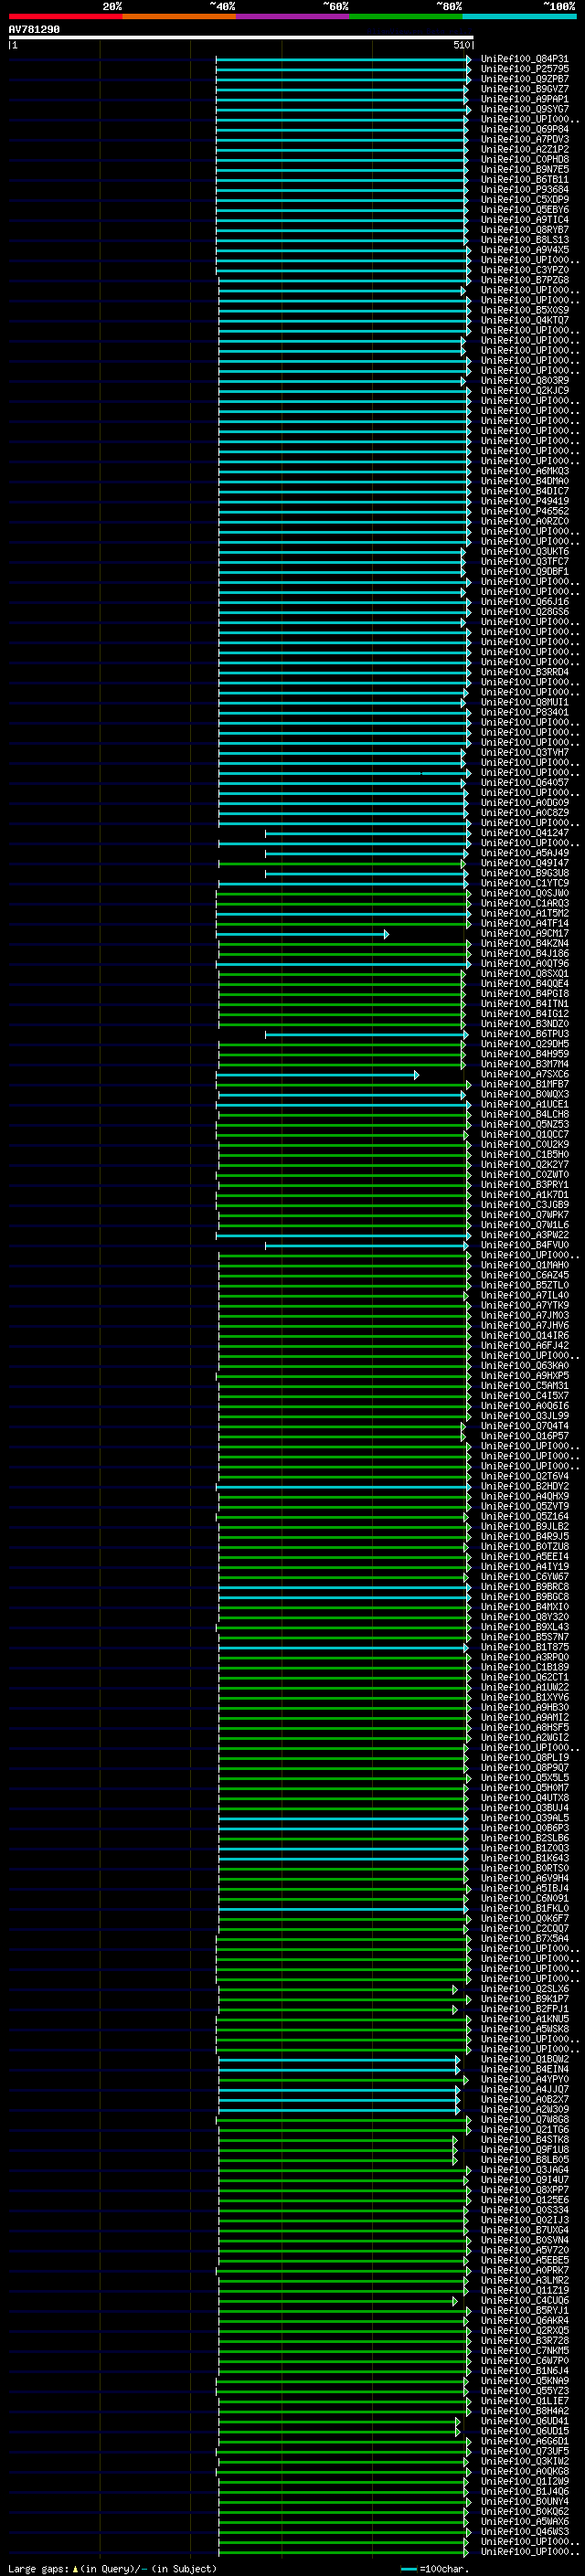Select hit label UniRef100_A7PDV3
The image size is (585, 2576).
(x=525, y=139)
